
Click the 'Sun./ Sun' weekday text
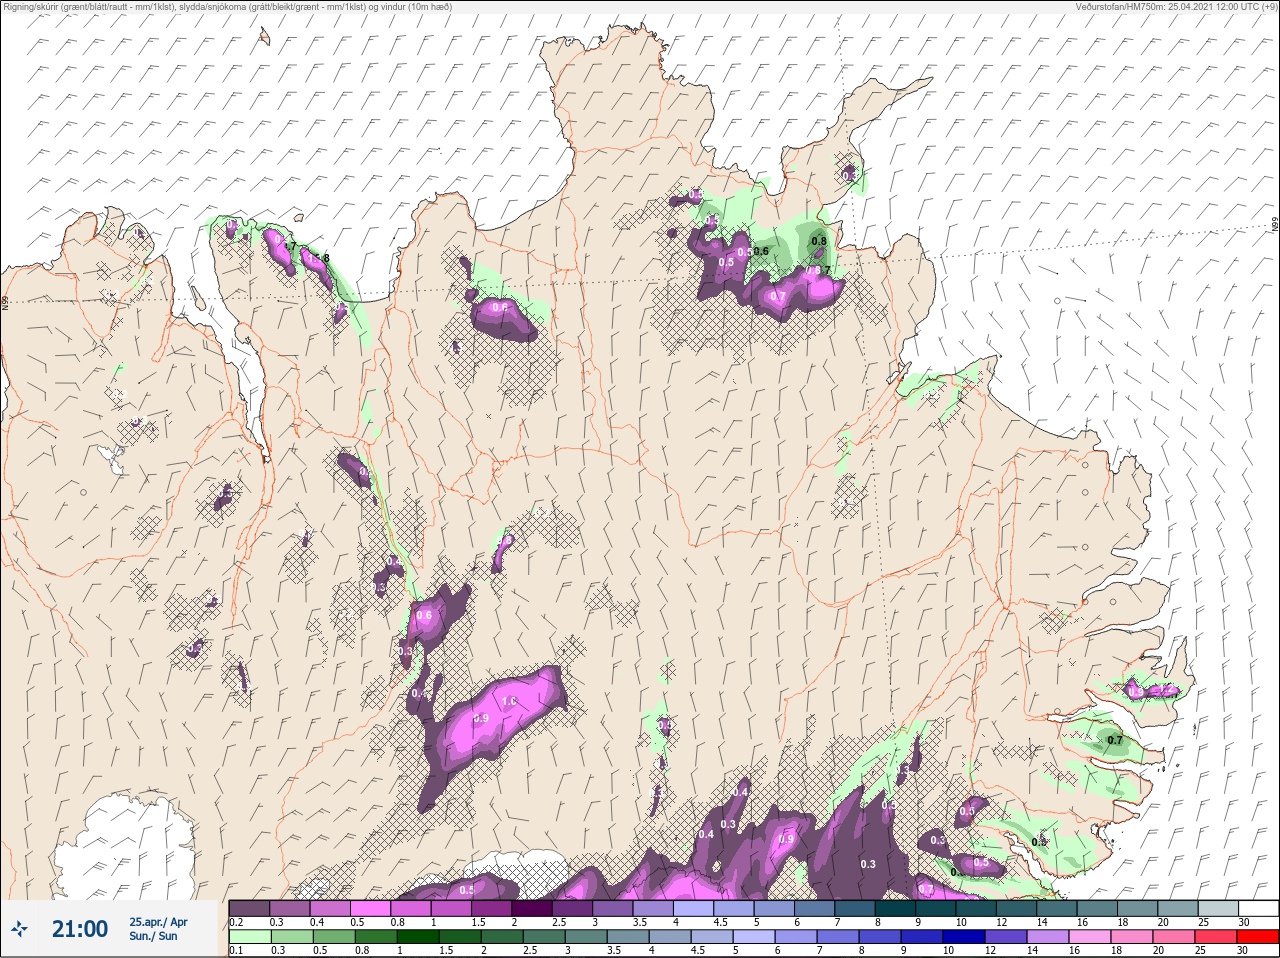point(153,936)
